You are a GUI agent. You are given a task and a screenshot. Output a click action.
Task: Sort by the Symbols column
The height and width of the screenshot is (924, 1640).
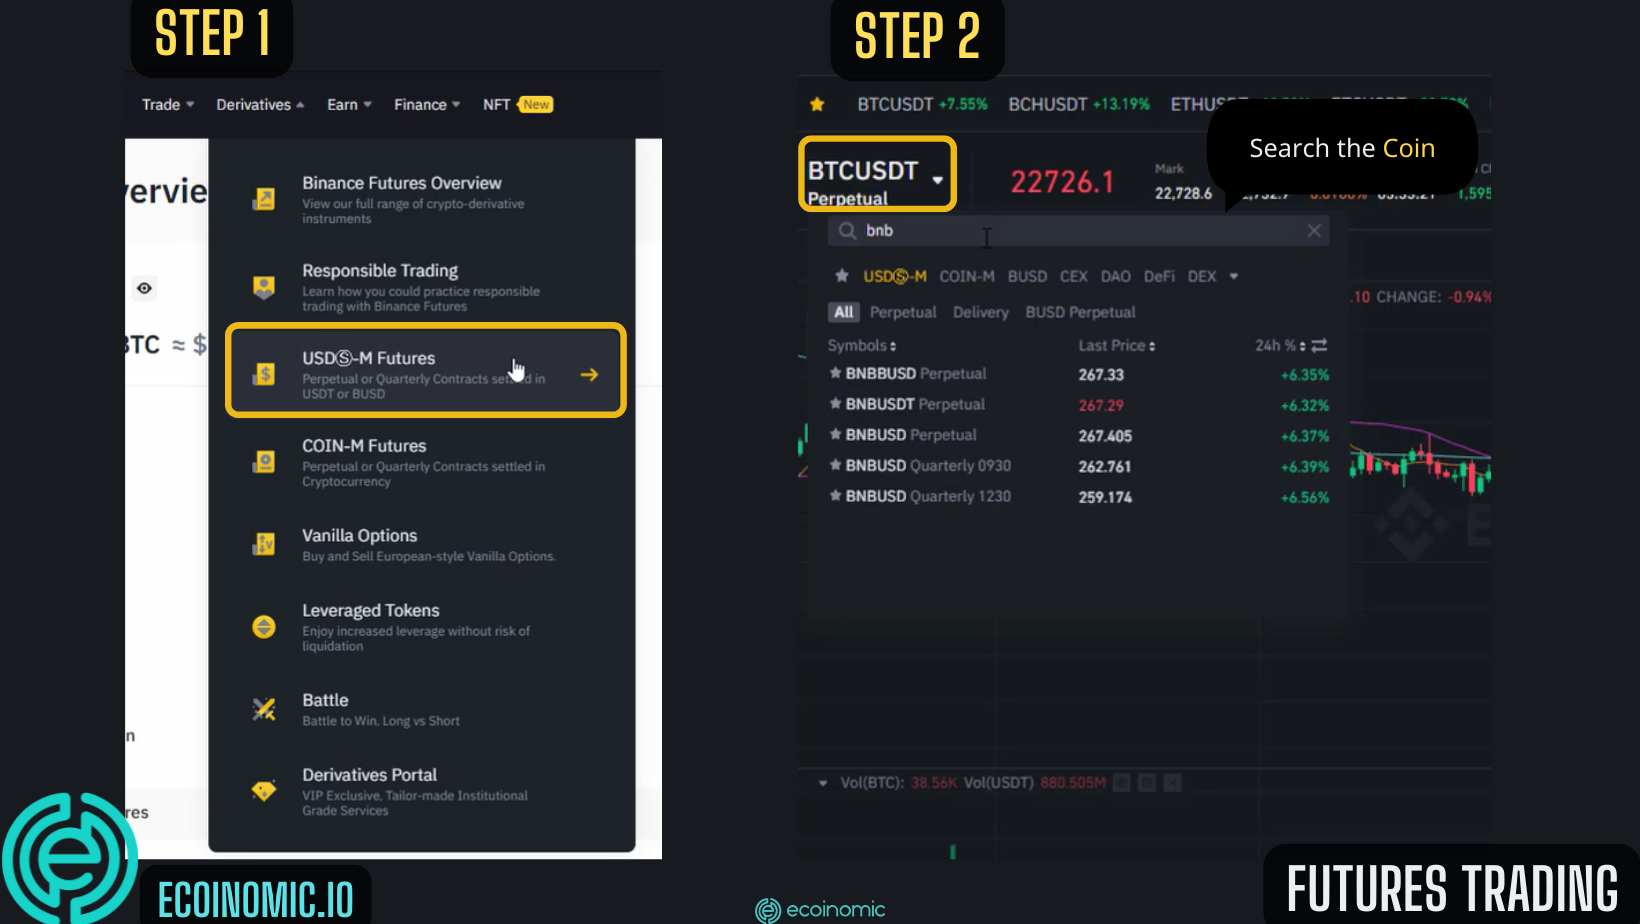coord(862,346)
